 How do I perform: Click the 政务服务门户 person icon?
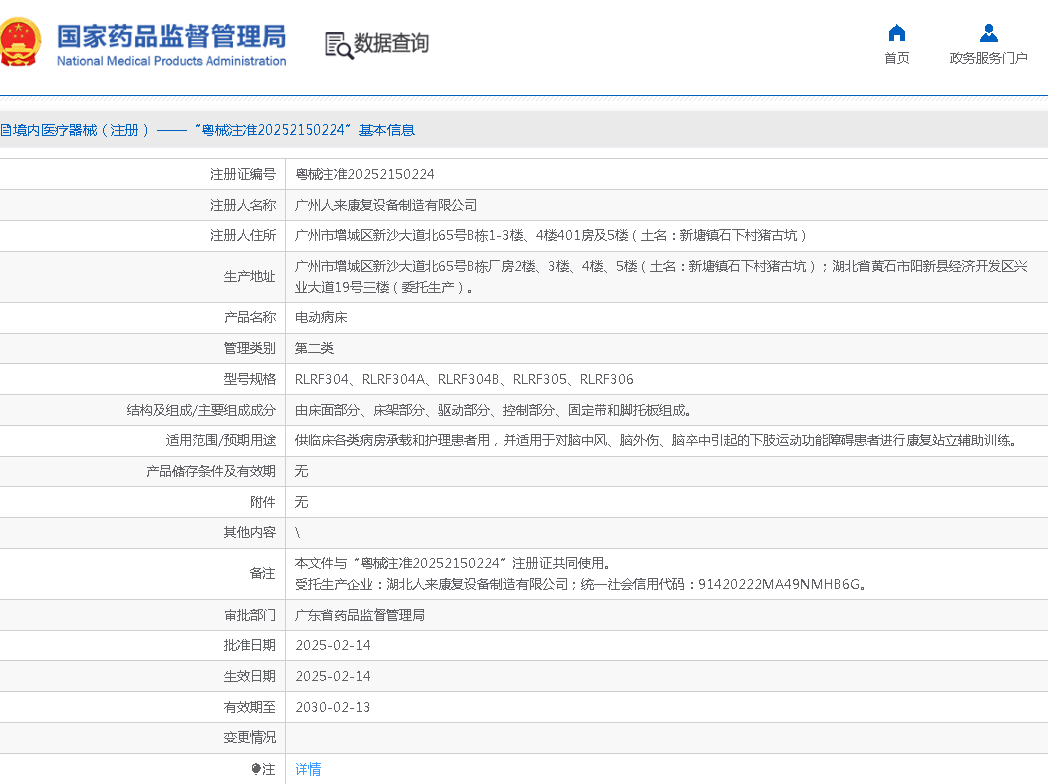click(x=988, y=33)
